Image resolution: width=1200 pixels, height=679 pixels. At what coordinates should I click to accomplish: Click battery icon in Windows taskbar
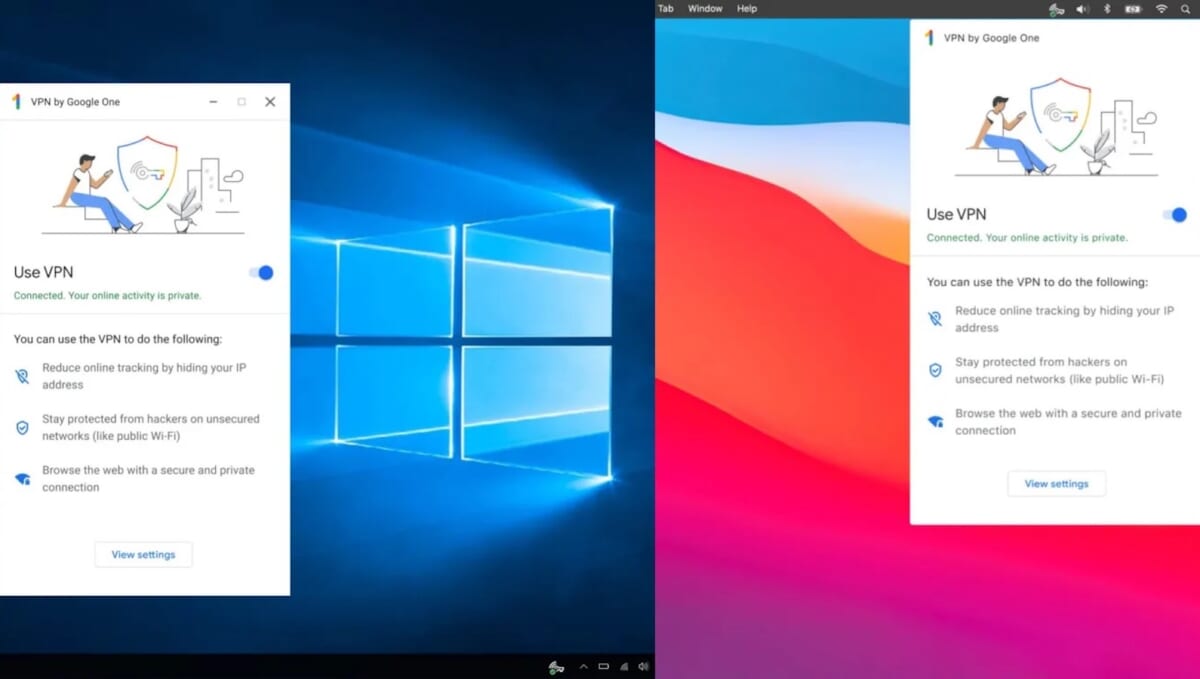click(603, 666)
